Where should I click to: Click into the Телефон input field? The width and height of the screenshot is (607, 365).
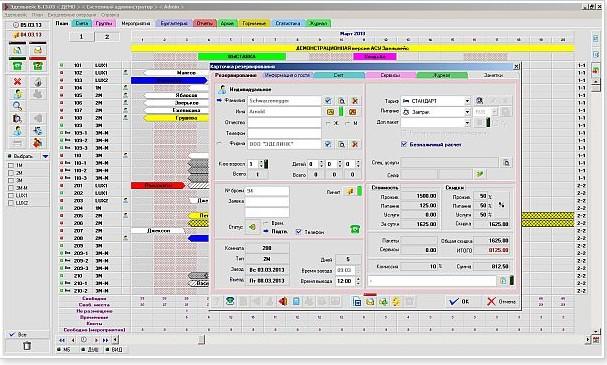tap(284, 133)
